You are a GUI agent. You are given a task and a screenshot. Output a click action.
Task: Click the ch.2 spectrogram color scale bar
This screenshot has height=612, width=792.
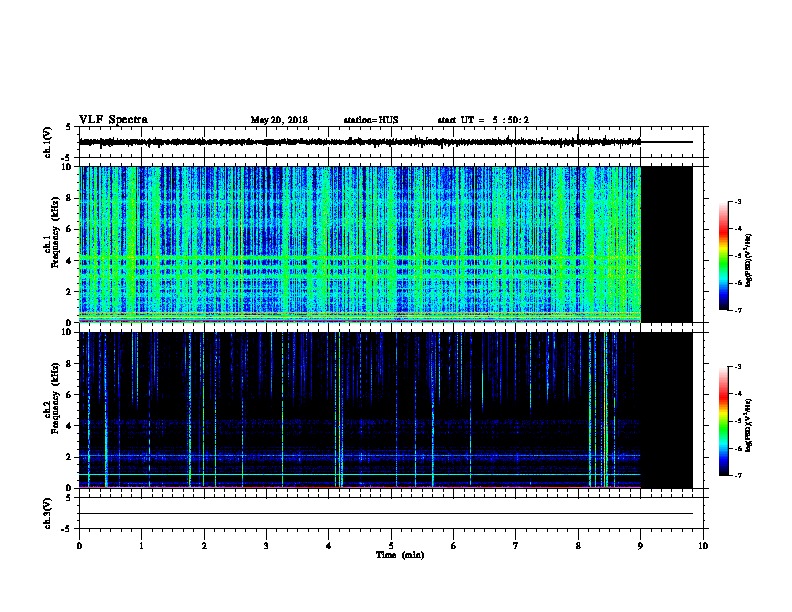tap(724, 421)
